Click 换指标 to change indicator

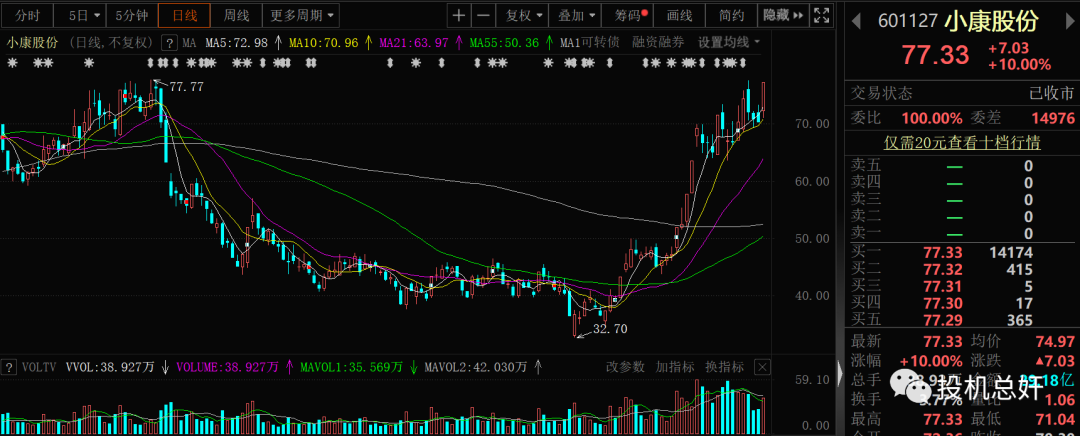click(725, 367)
